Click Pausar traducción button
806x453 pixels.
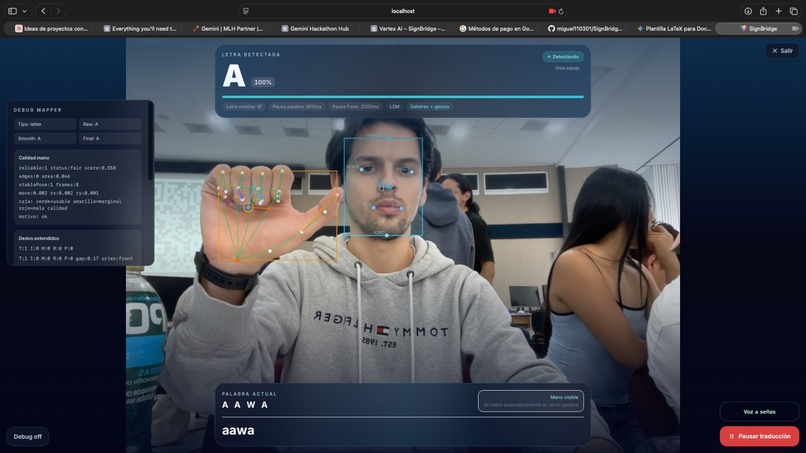pos(759,436)
